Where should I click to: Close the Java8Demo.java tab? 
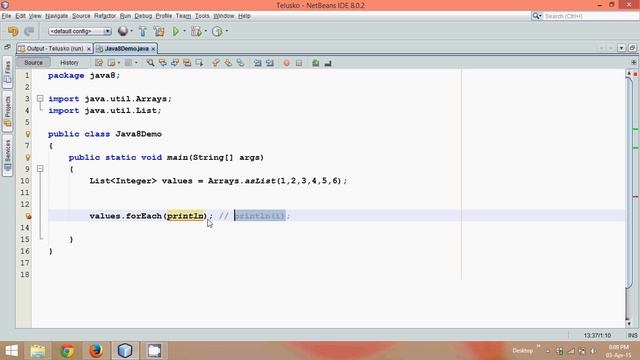pyautogui.click(x=153, y=49)
